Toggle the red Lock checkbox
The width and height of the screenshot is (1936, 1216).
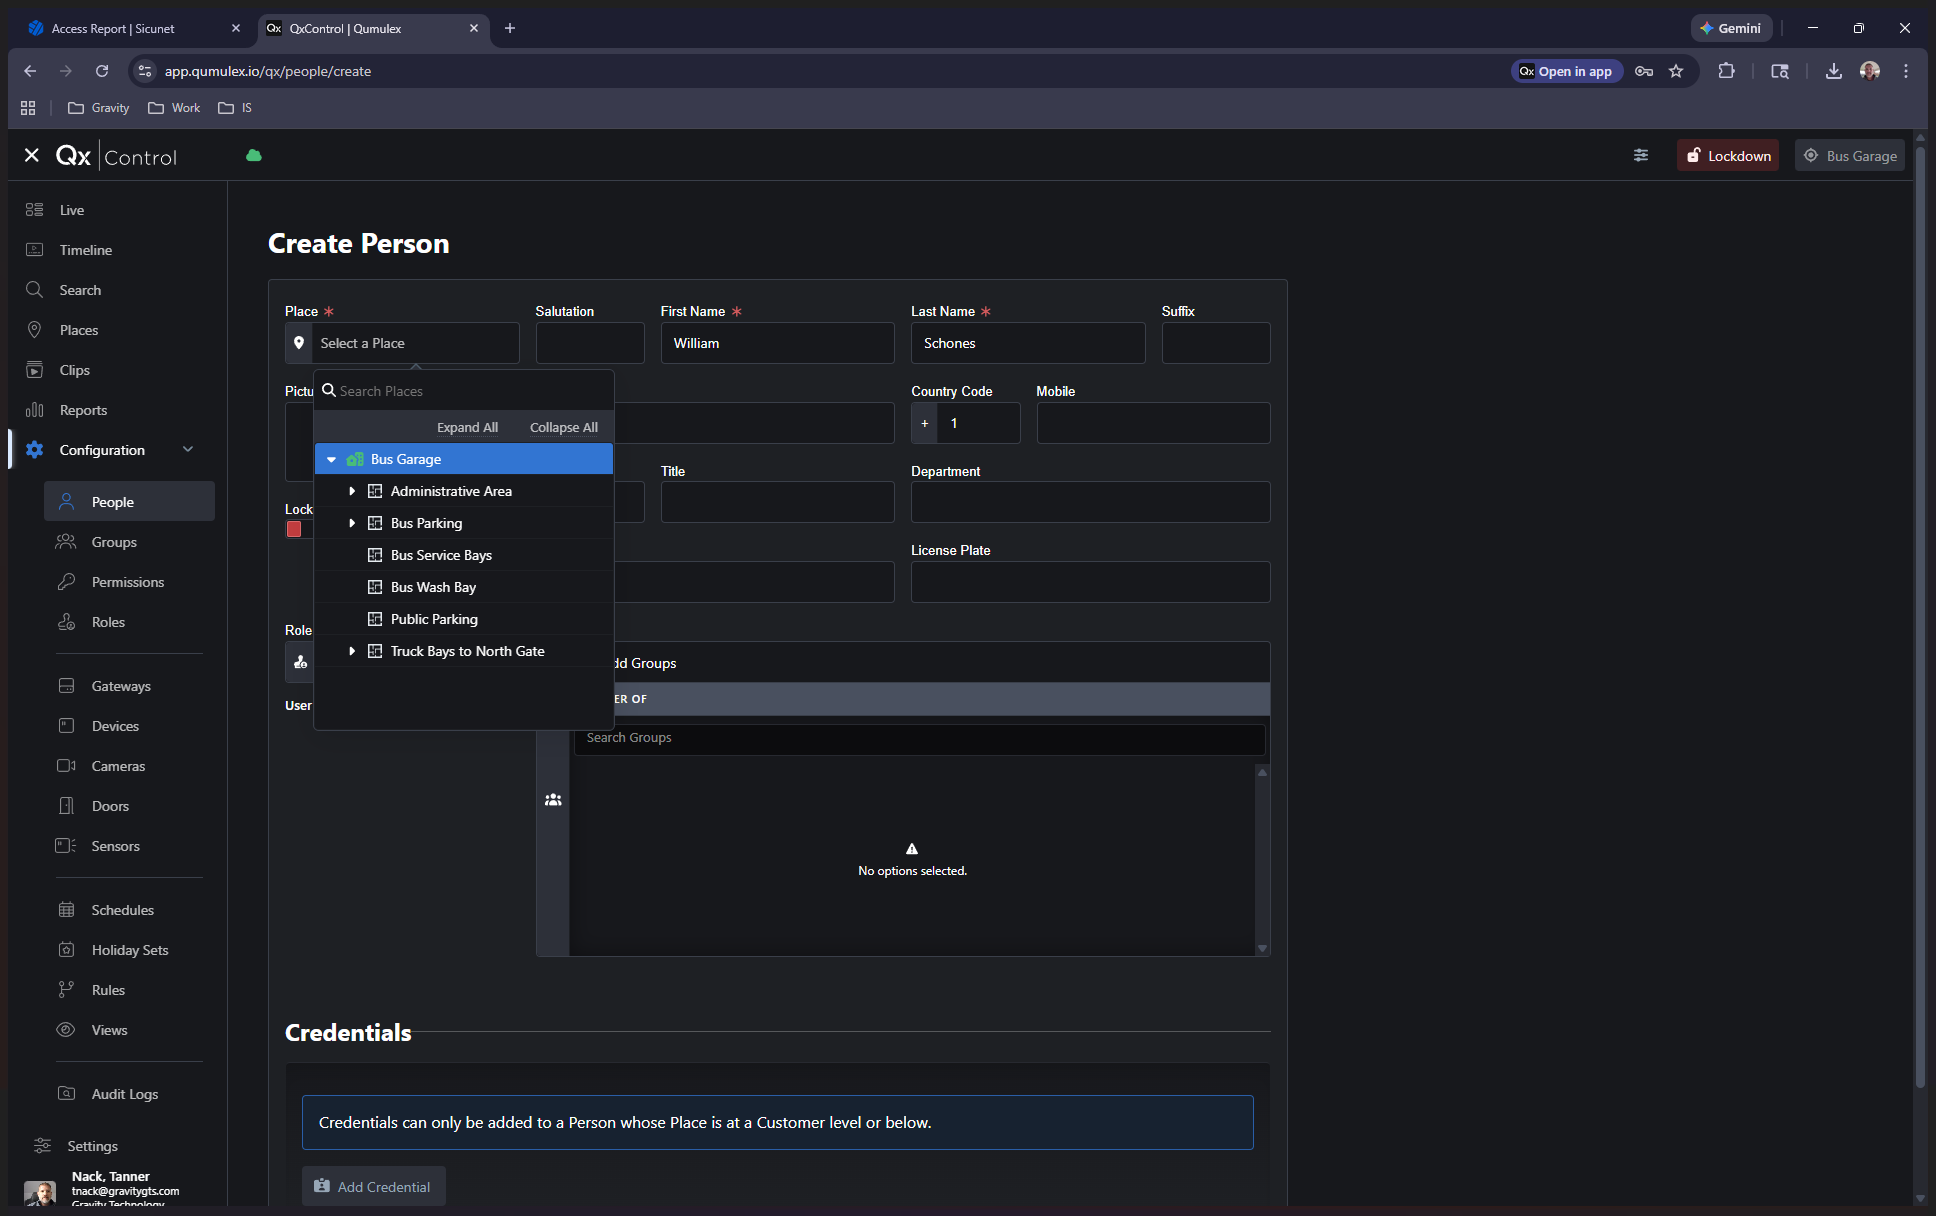[294, 530]
